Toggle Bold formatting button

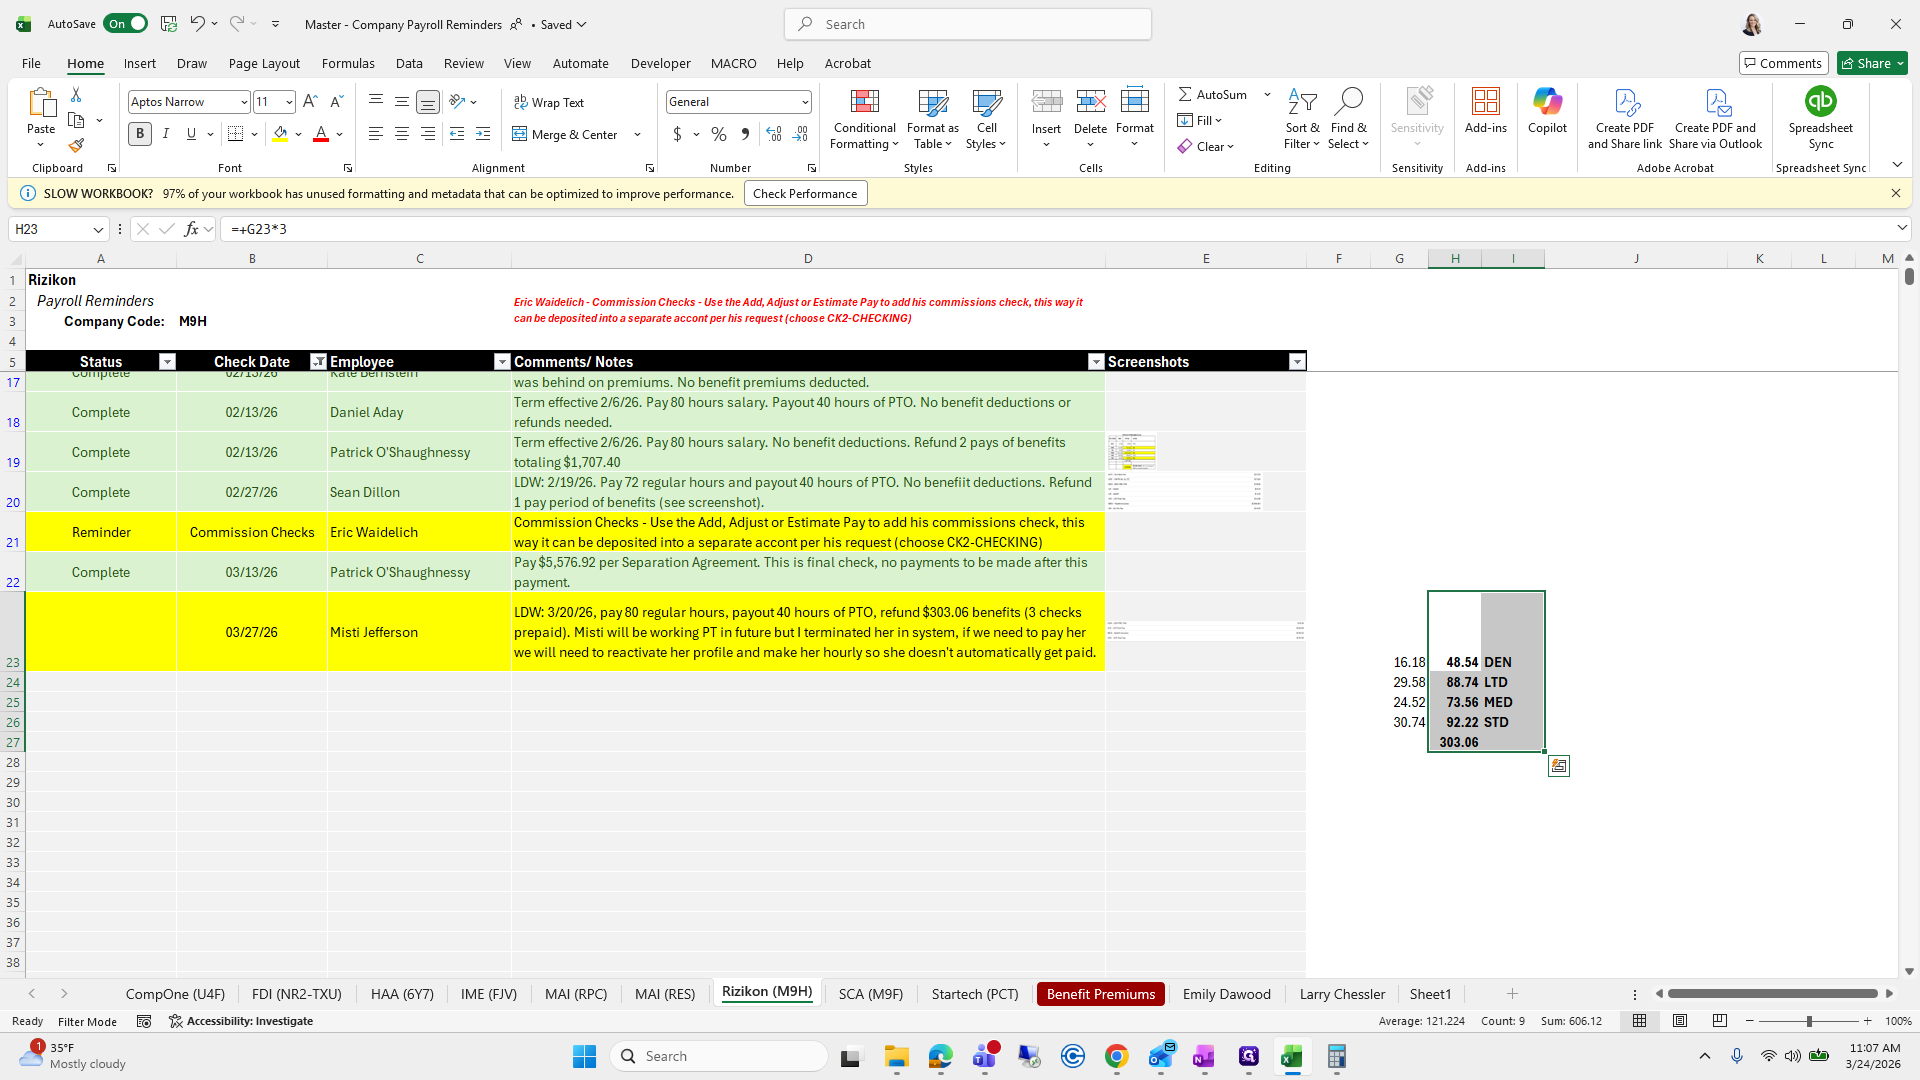click(140, 134)
